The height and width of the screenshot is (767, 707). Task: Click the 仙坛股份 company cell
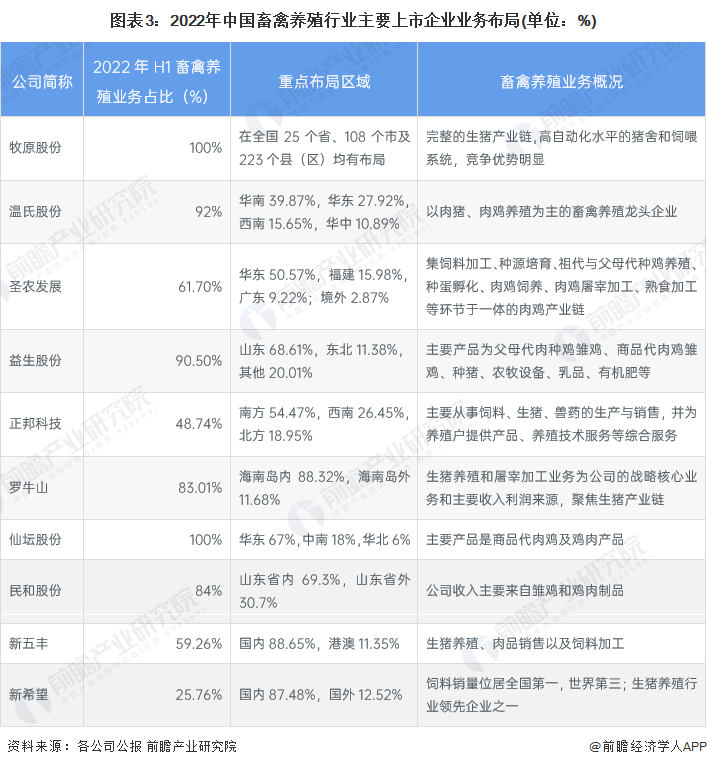pyautogui.click(x=42, y=540)
